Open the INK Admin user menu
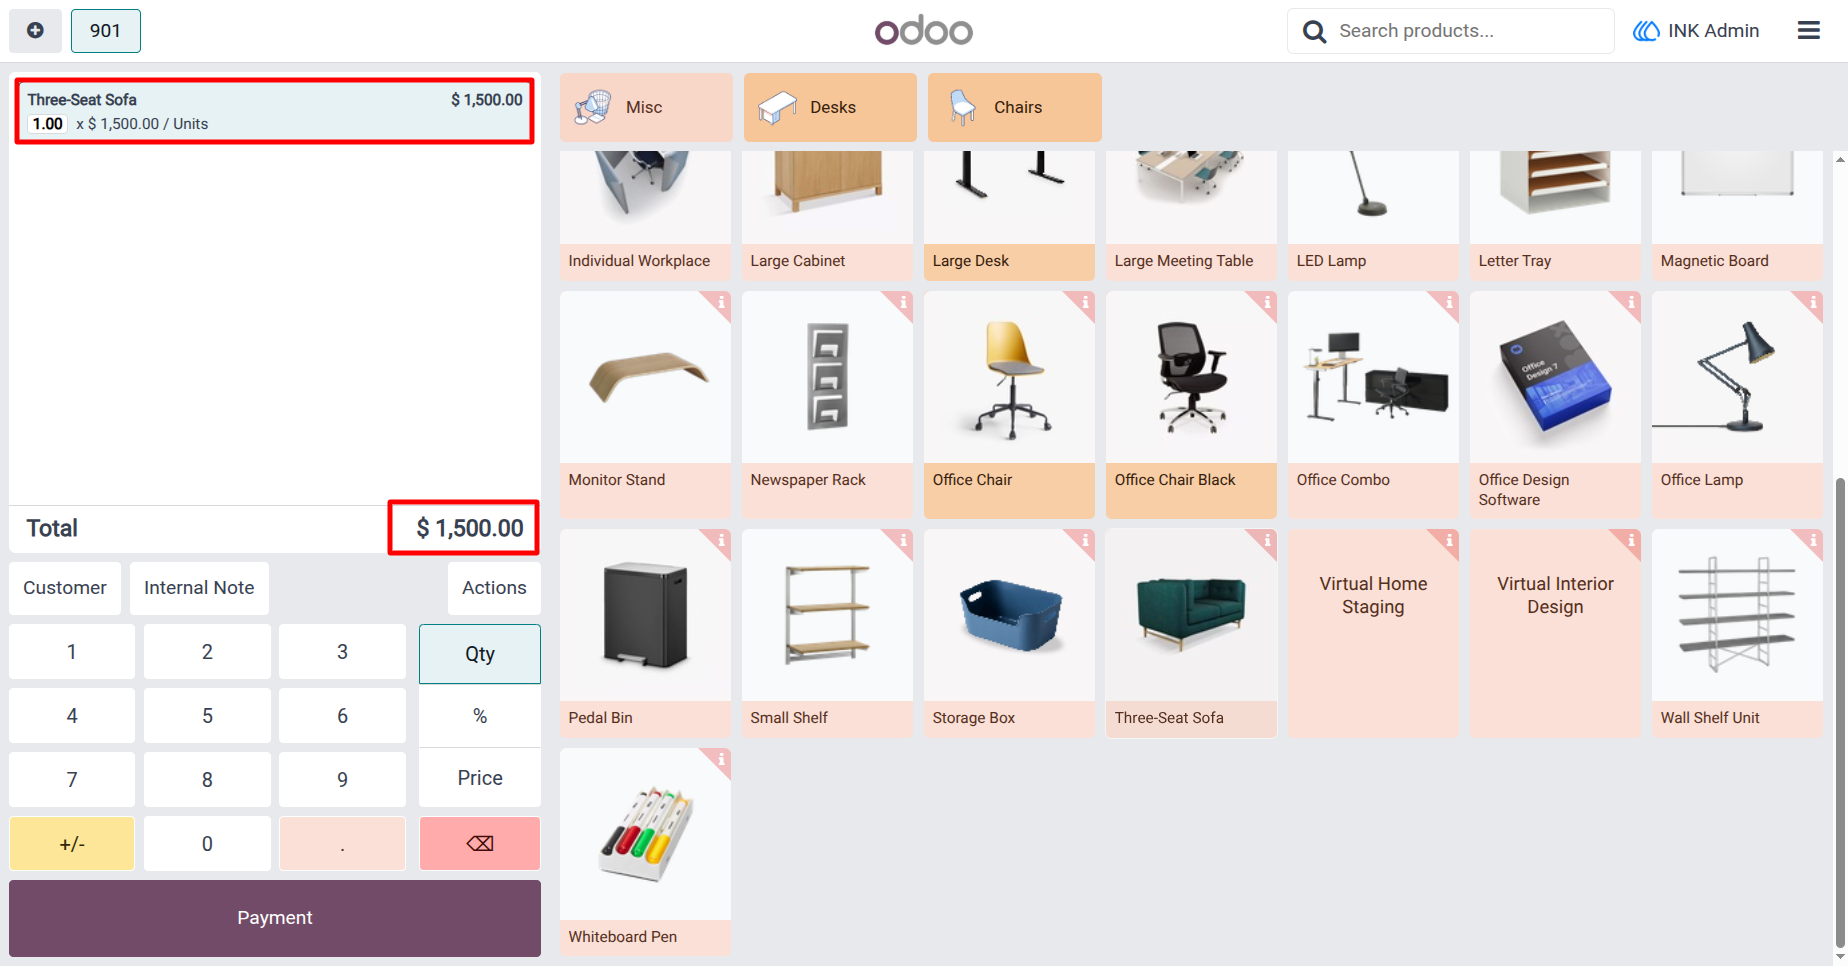 click(1696, 31)
